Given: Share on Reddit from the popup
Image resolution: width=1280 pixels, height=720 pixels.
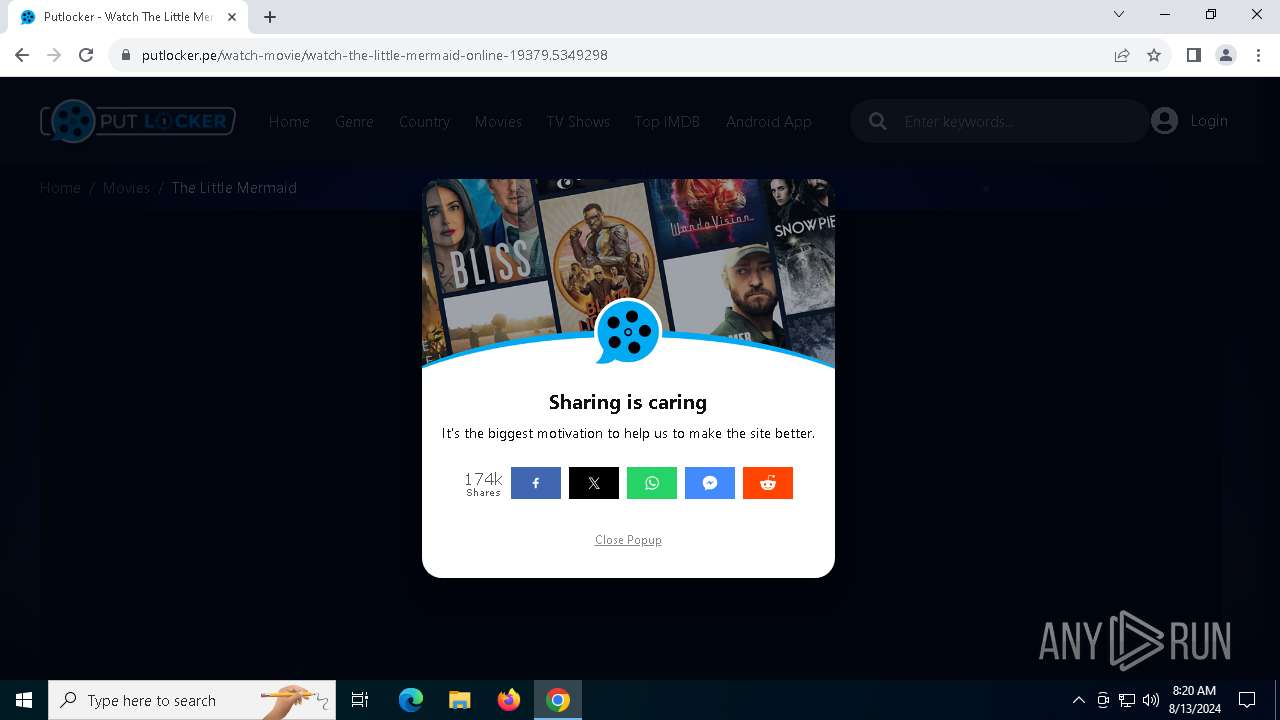Looking at the screenshot, I should pos(767,483).
